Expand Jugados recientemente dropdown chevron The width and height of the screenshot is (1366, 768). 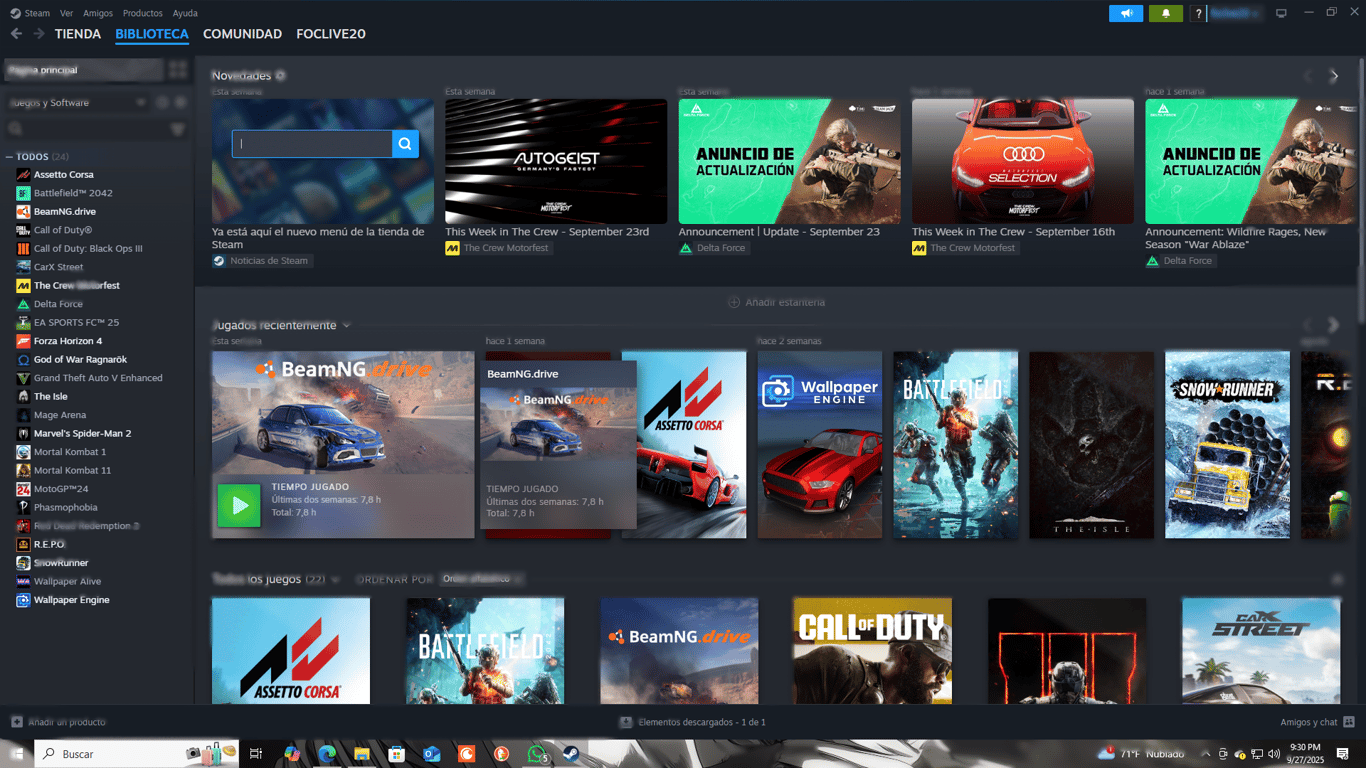pyautogui.click(x=347, y=325)
